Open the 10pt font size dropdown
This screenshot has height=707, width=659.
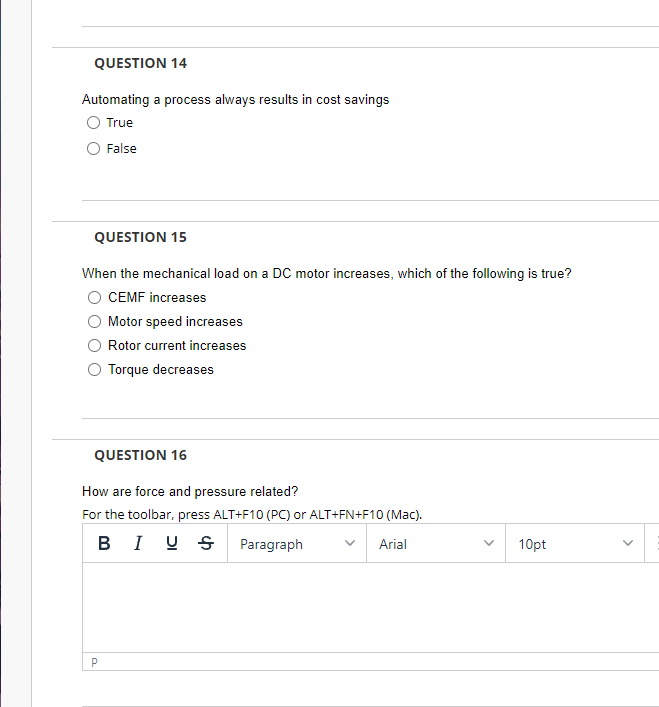coord(575,544)
